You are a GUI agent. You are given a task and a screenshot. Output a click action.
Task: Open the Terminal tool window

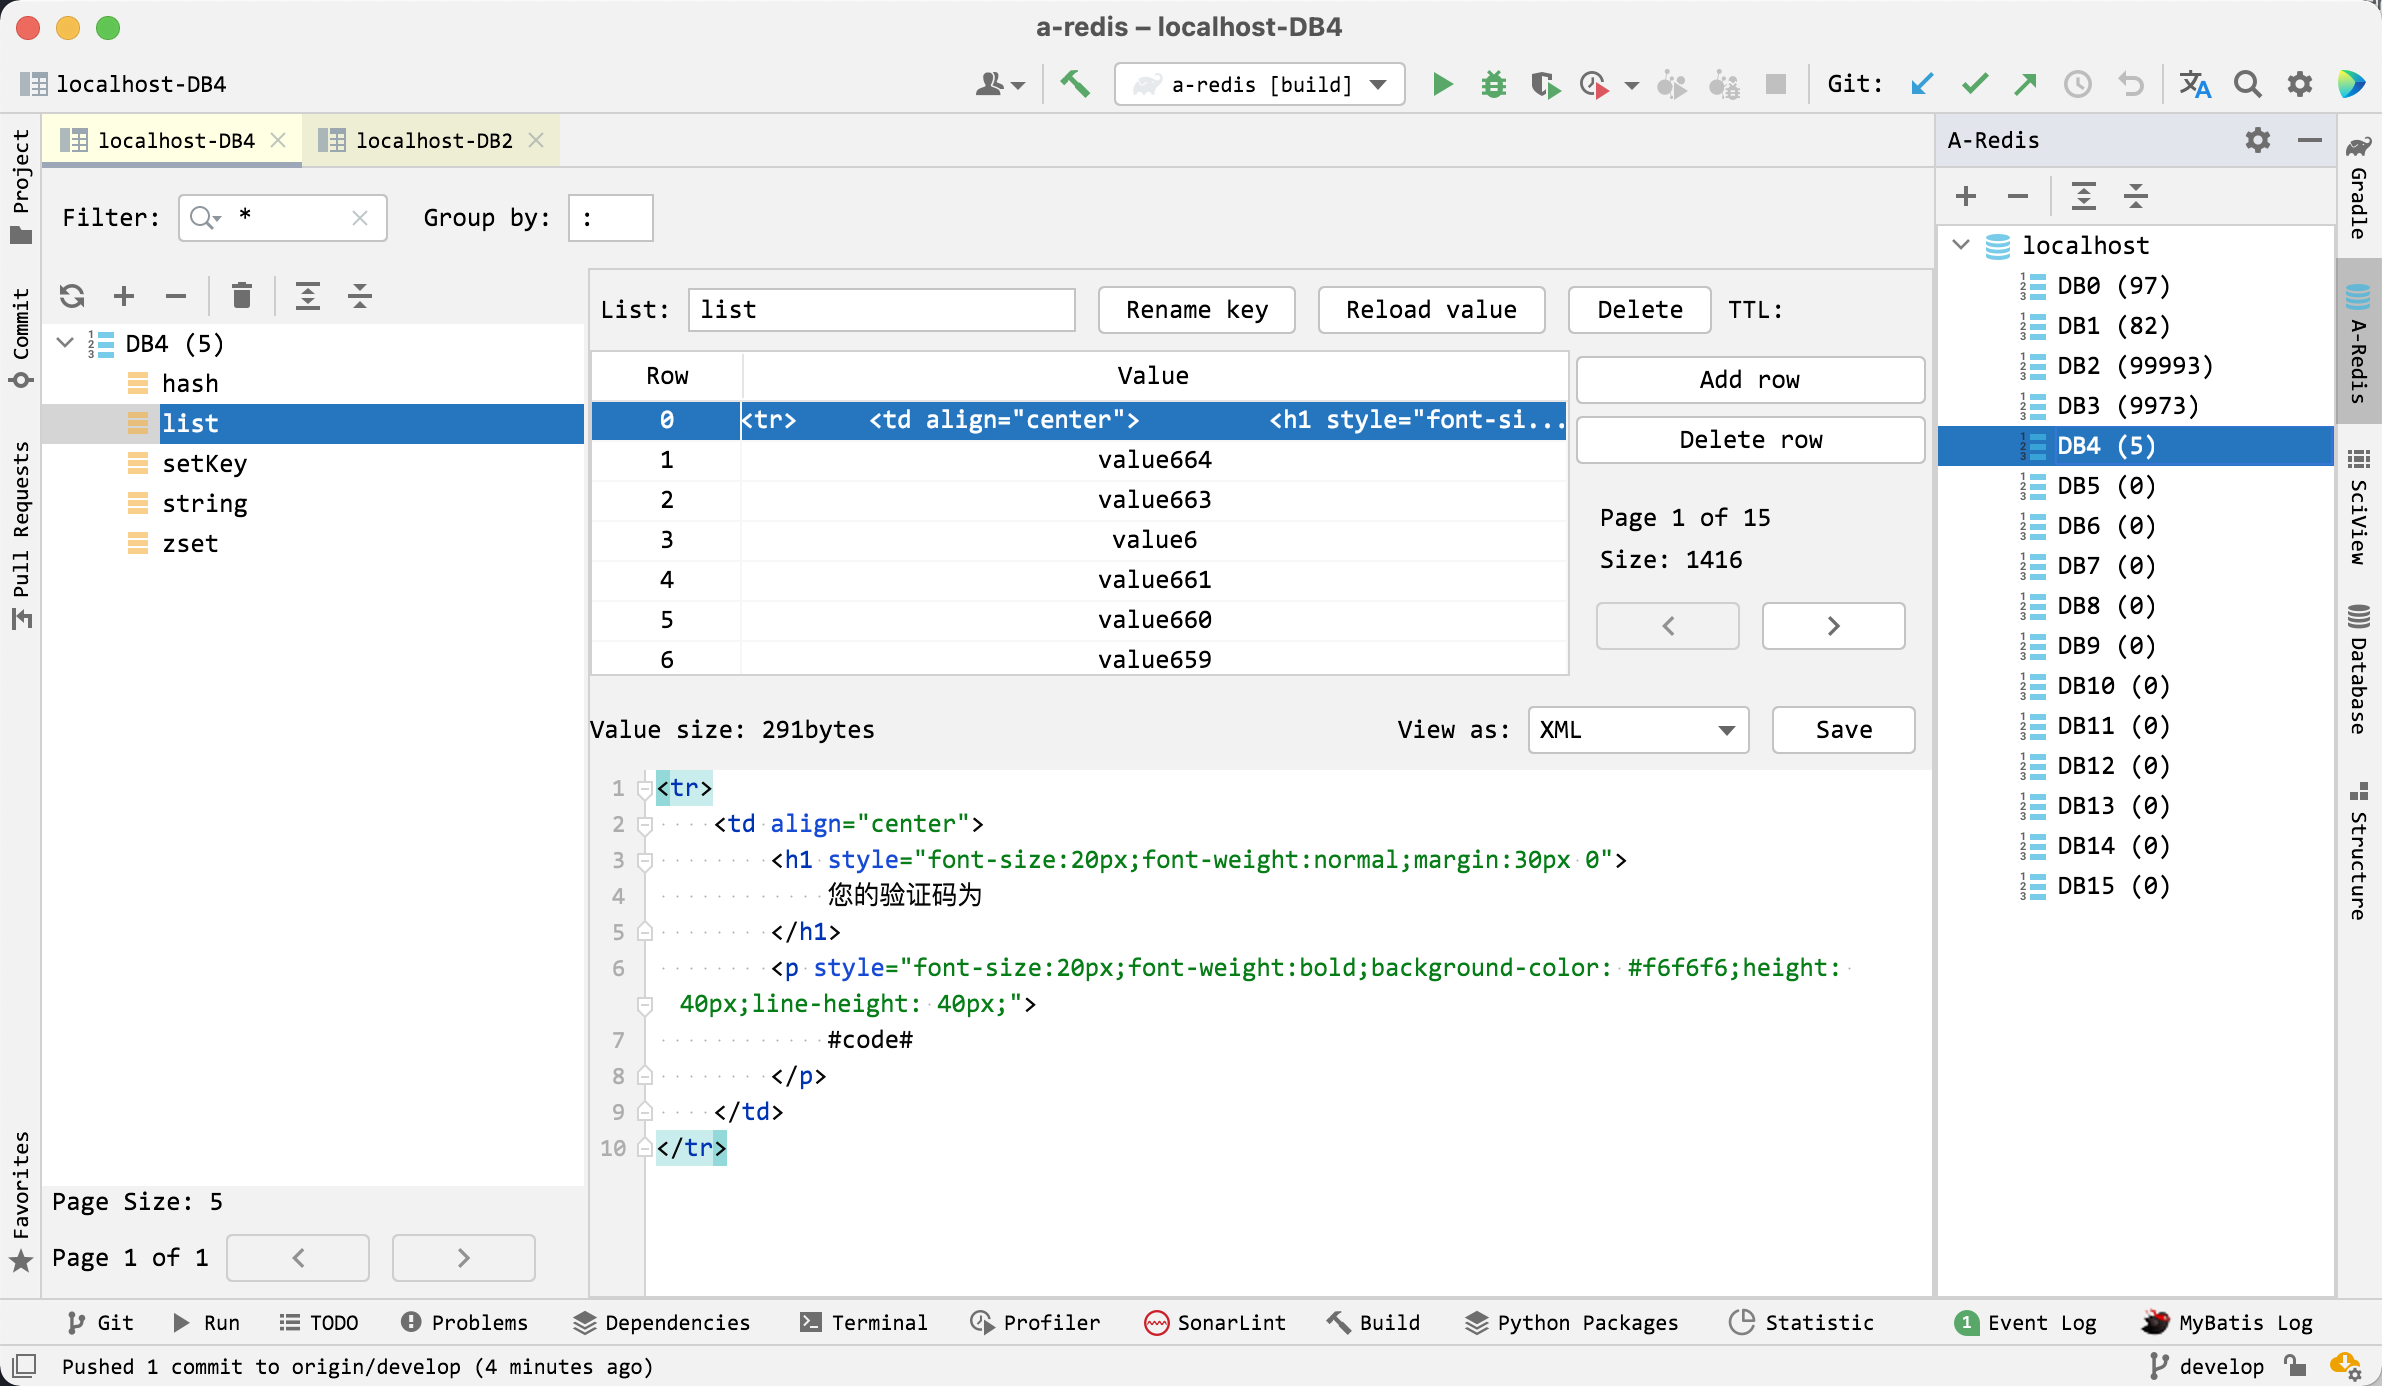point(864,1322)
